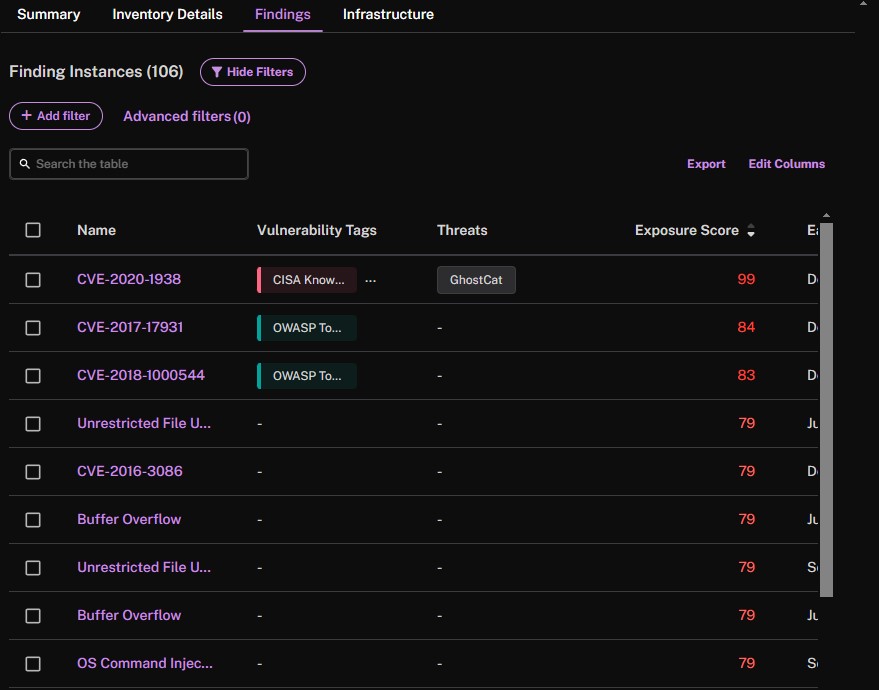Image resolution: width=879 pixels, height=690 pixels.
Task: Check the CVE-2020-1938 row checkbox
Action: (x=33, y=280)
